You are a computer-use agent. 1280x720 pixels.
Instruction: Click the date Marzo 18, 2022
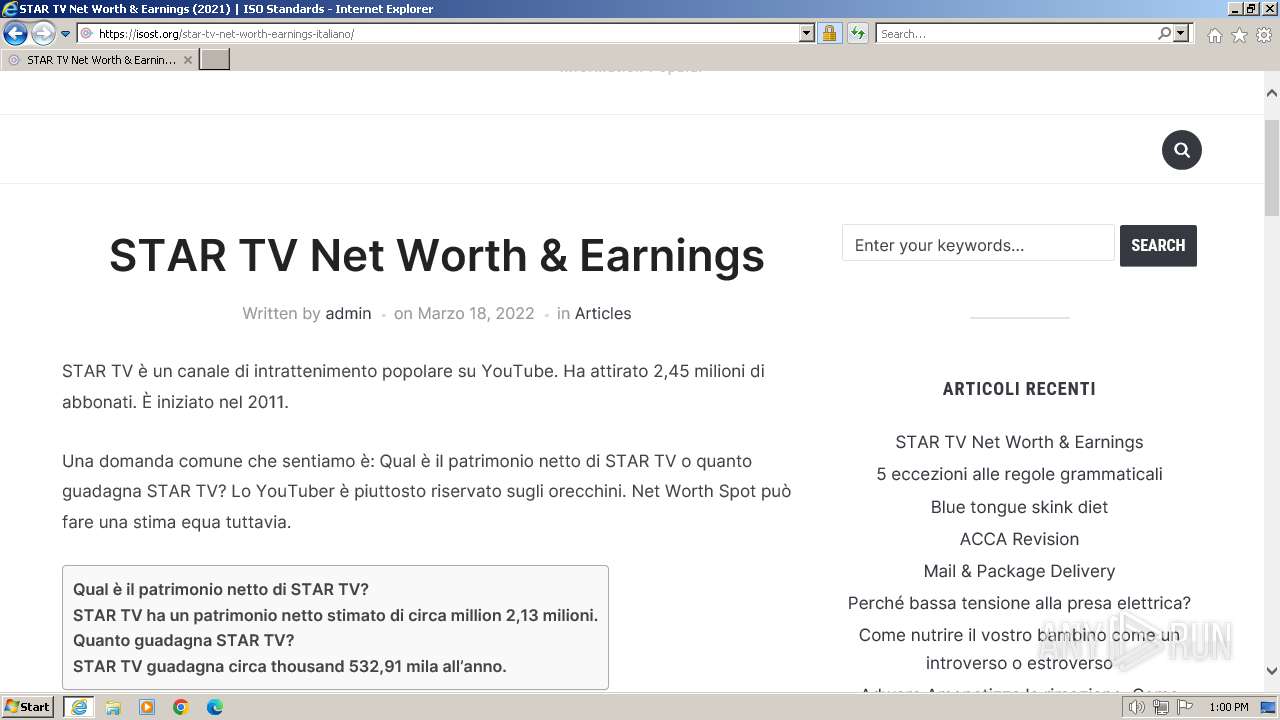pyautogui.click(x=476, y=313)
